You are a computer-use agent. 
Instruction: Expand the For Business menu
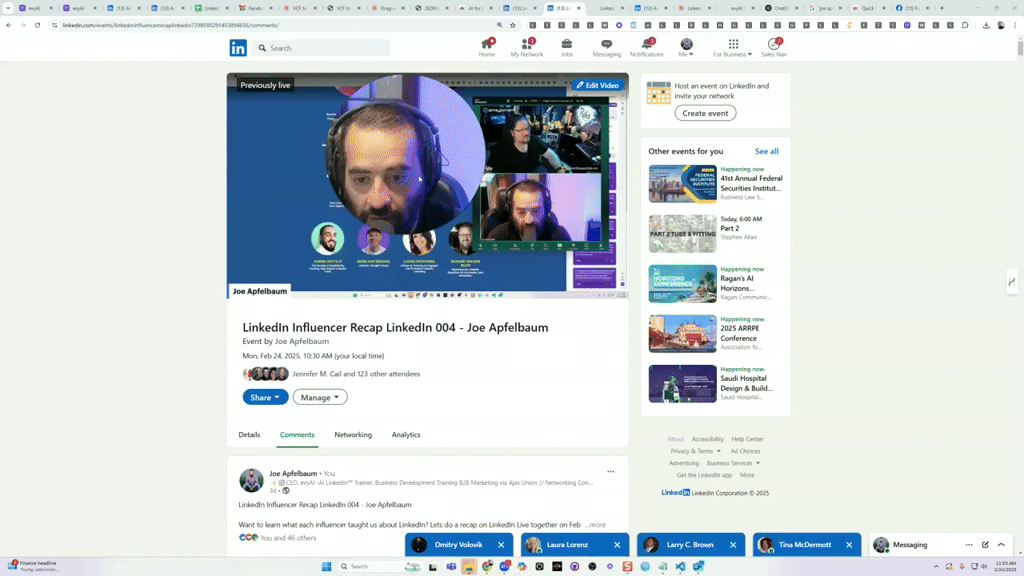(x=733, y=48)
